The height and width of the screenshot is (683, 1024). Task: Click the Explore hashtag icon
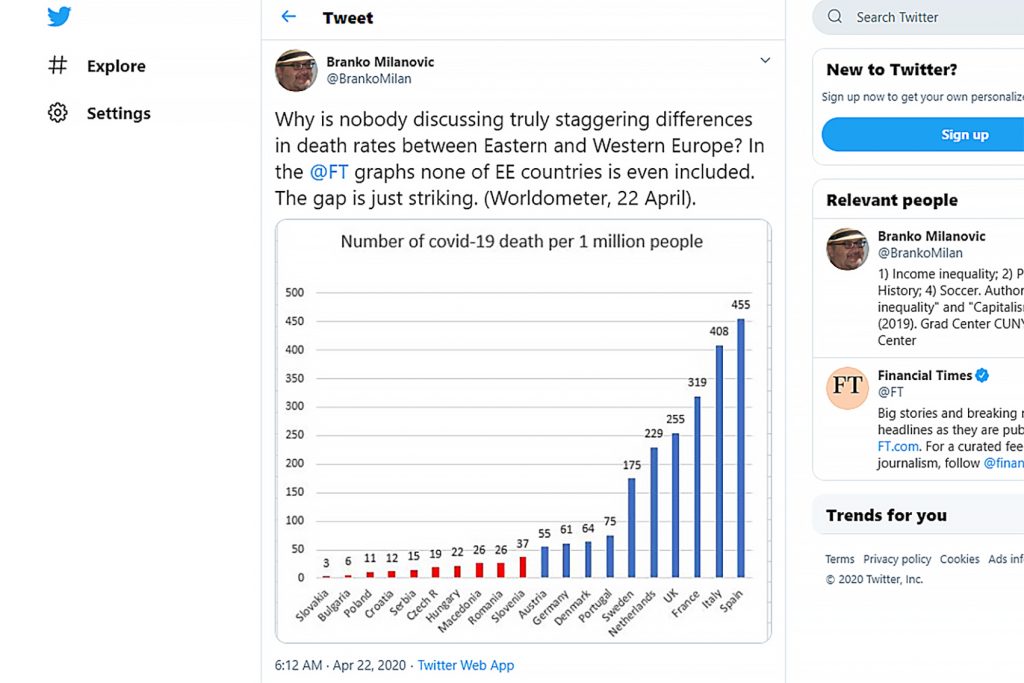pos(58,66)
